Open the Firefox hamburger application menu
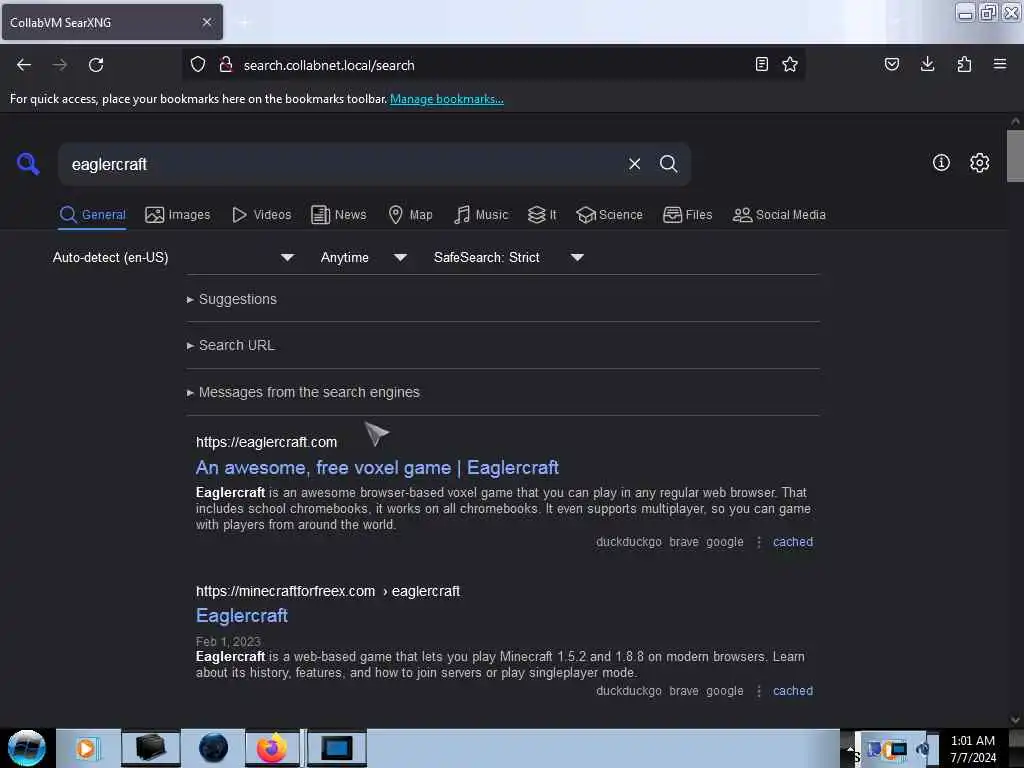The width and height of the screenshot is (1024, 768). click(x=1000, y=64)
